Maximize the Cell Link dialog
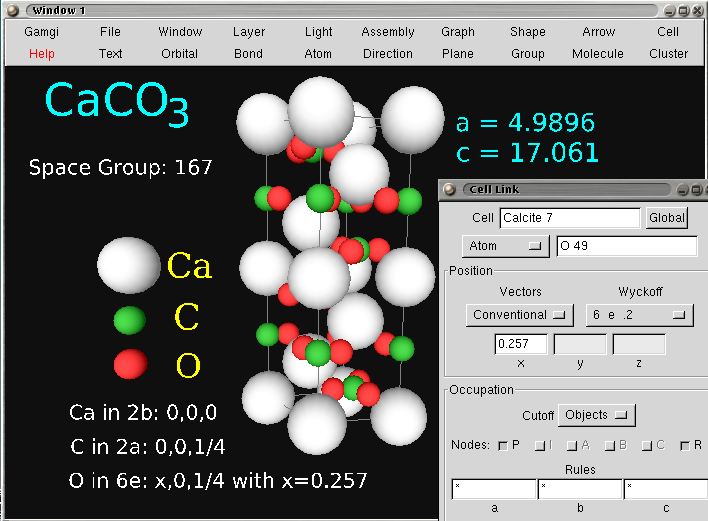This screenshot has width=708, height=521. [696, 190]
